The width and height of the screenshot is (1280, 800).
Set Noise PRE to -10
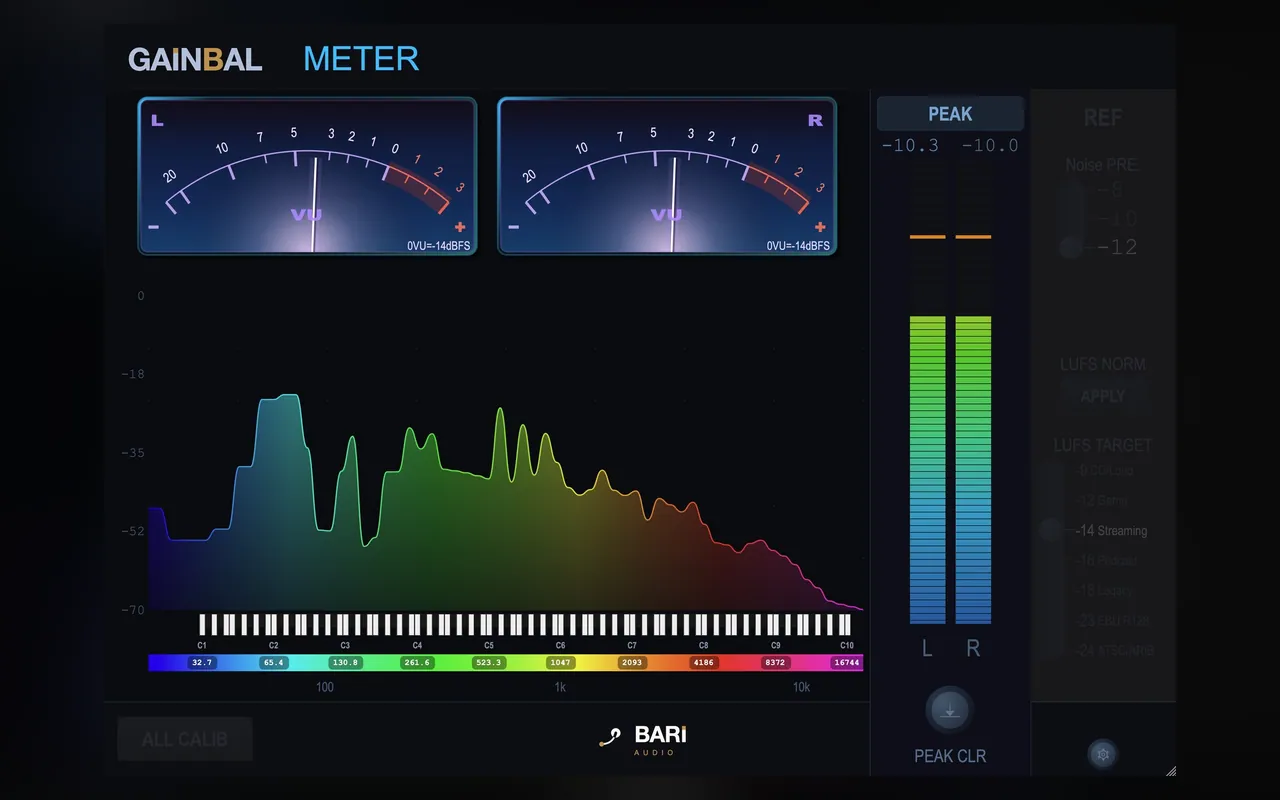coord(1118,219)
